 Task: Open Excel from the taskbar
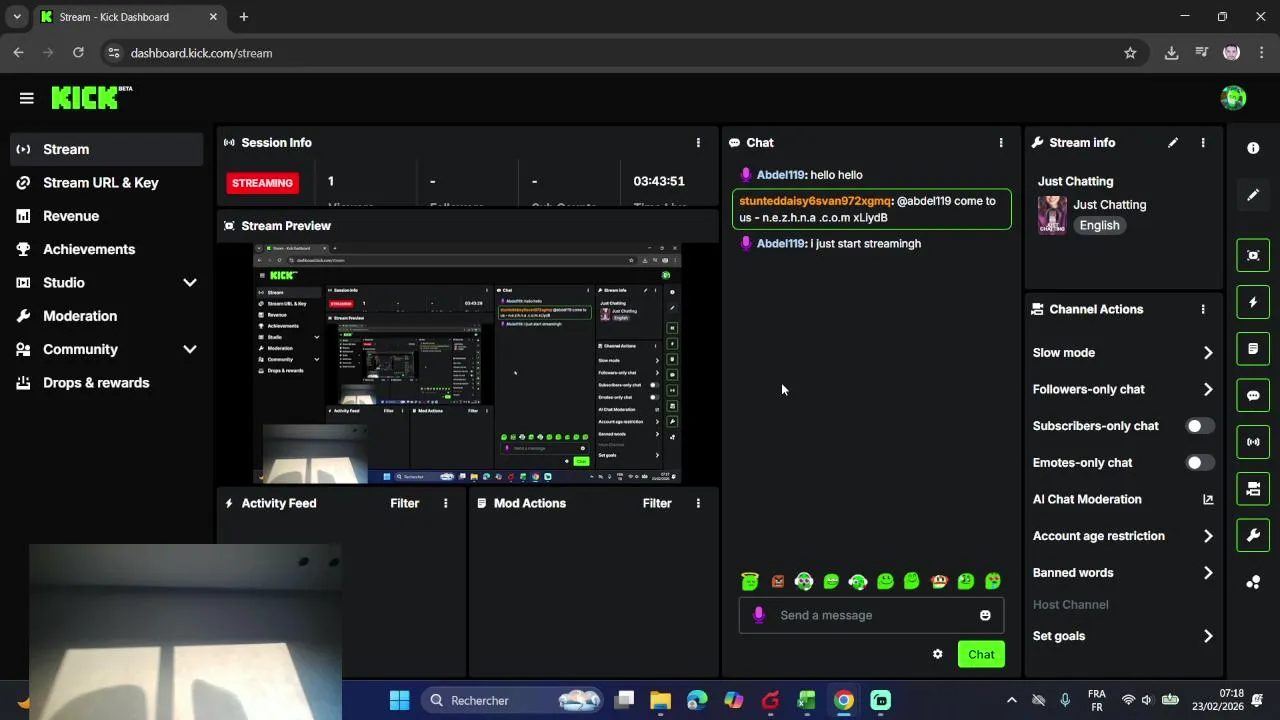pyautogui.click(x=807, y=700)
